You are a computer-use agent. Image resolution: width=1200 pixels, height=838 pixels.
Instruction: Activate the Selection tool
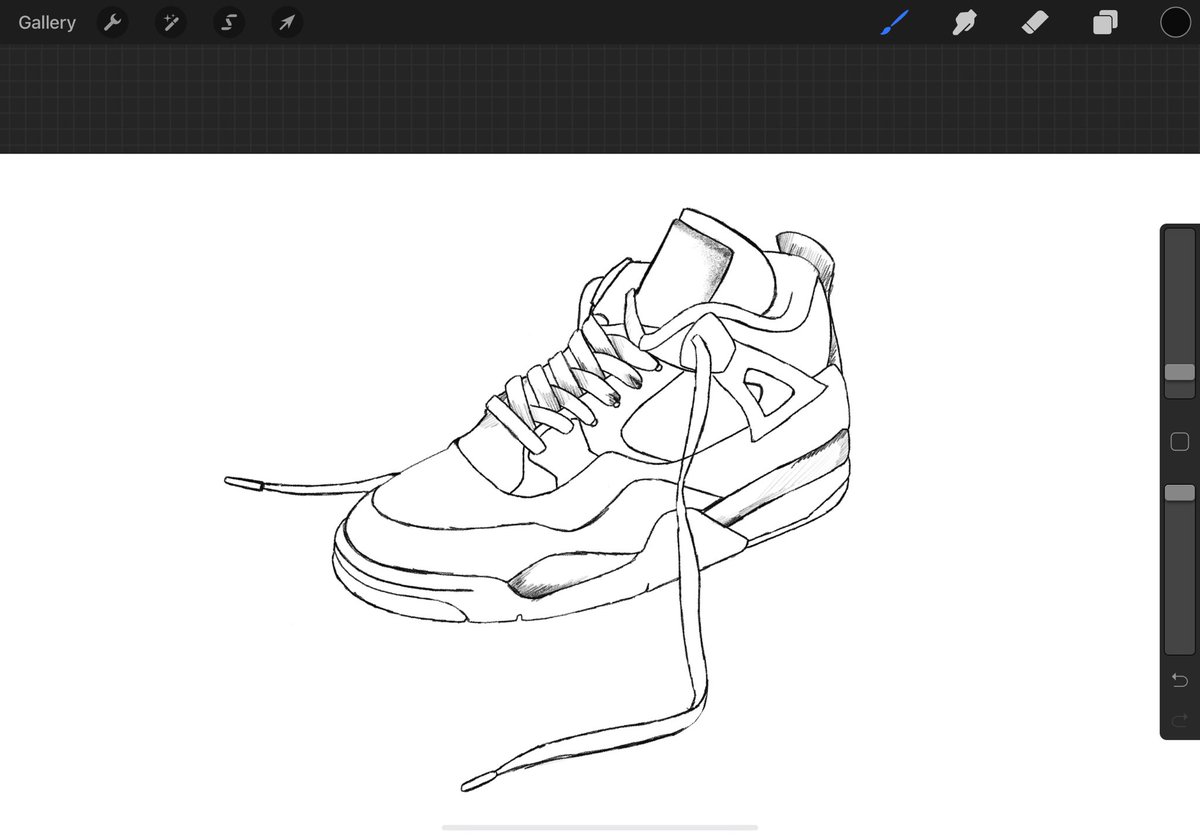point(229,23)
